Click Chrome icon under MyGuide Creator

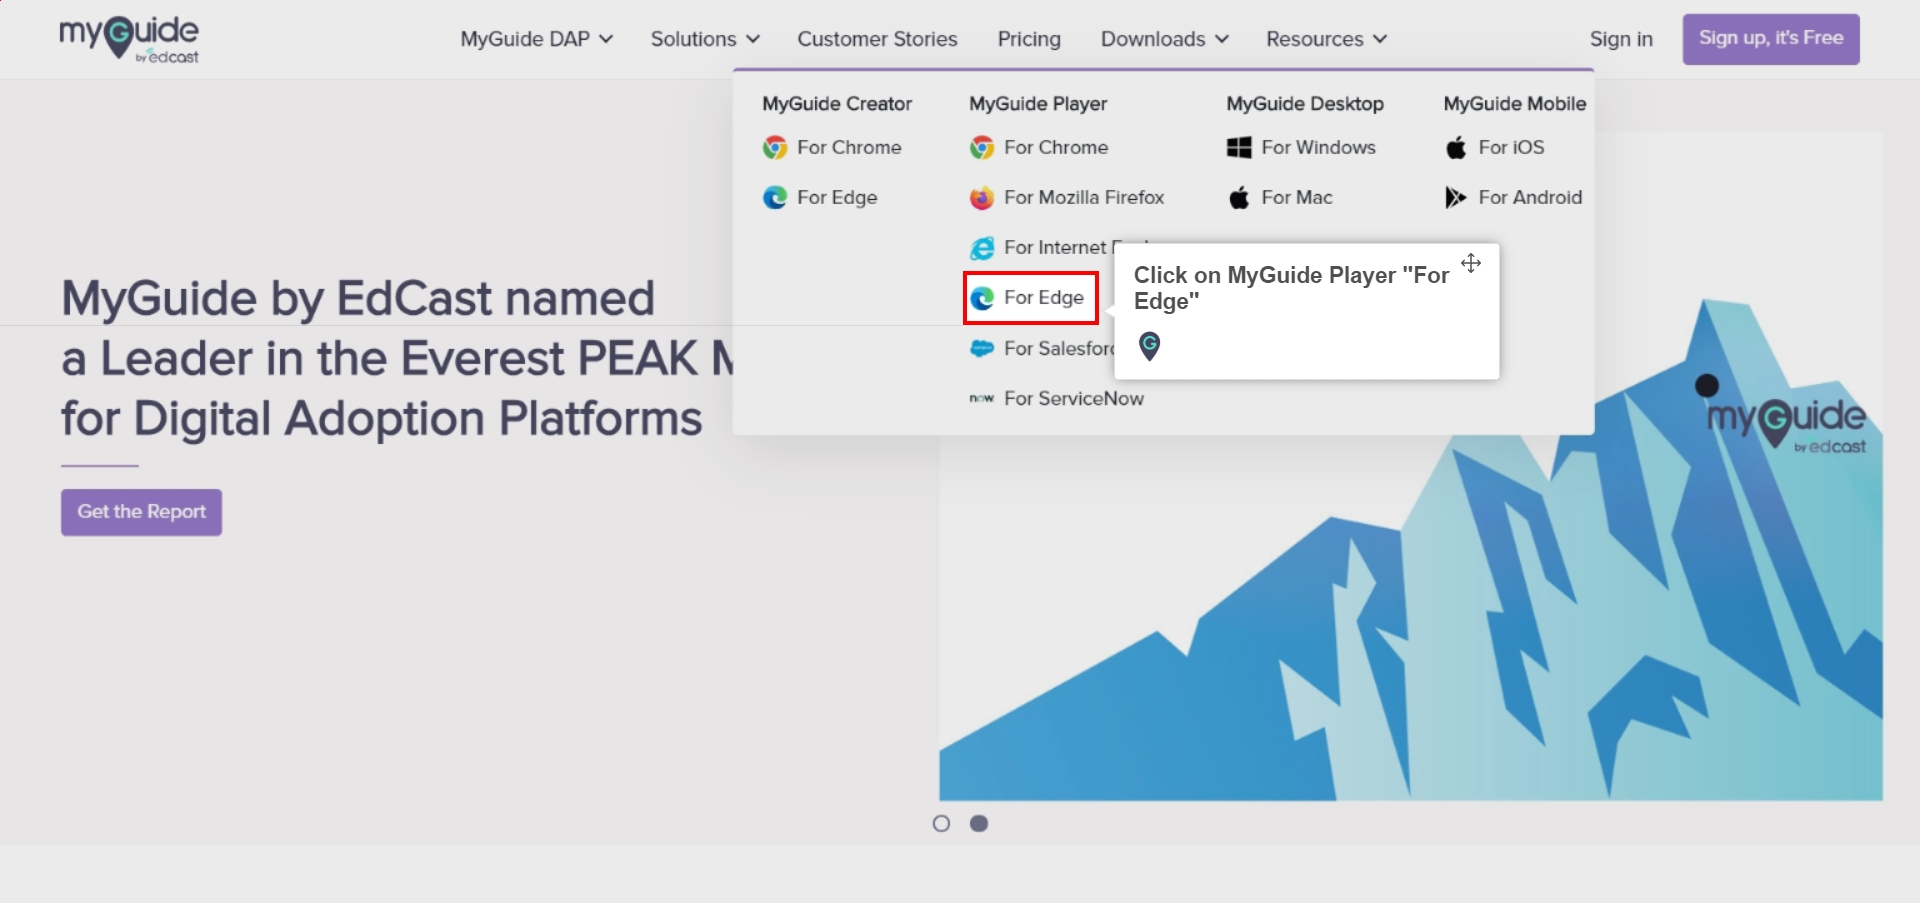point(775,148)
